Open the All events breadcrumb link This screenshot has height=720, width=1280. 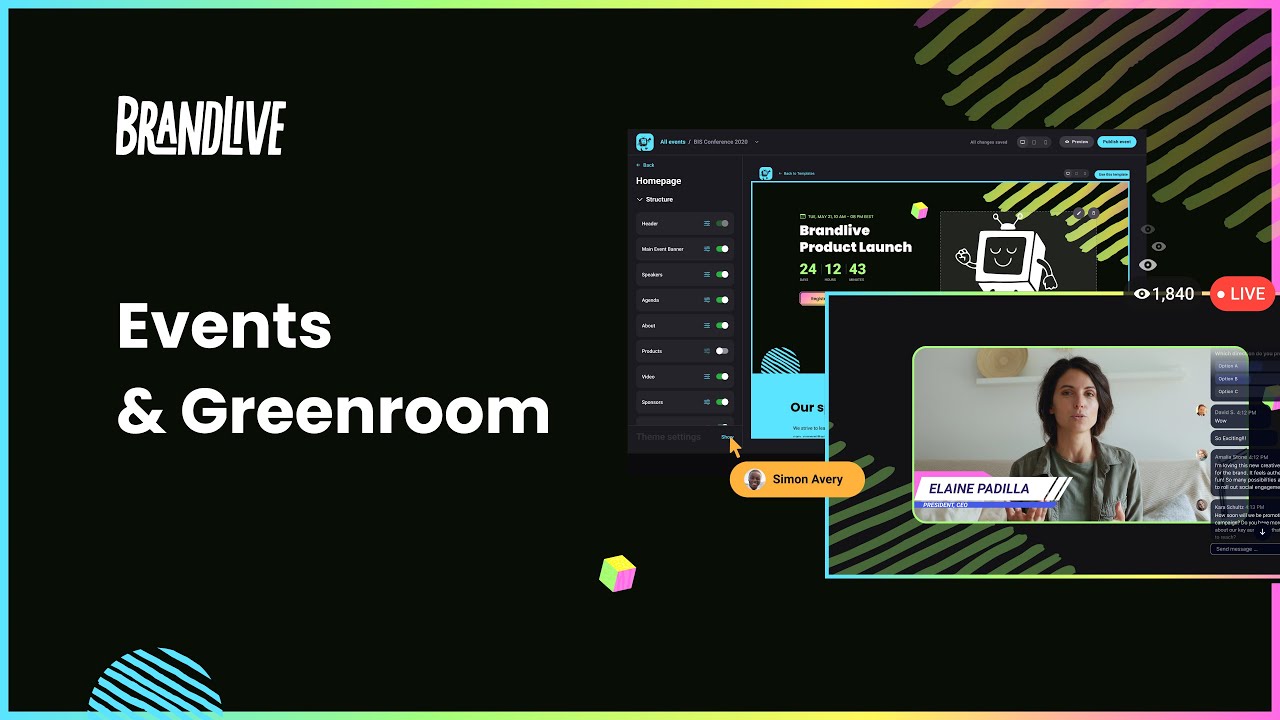[673, 142]
